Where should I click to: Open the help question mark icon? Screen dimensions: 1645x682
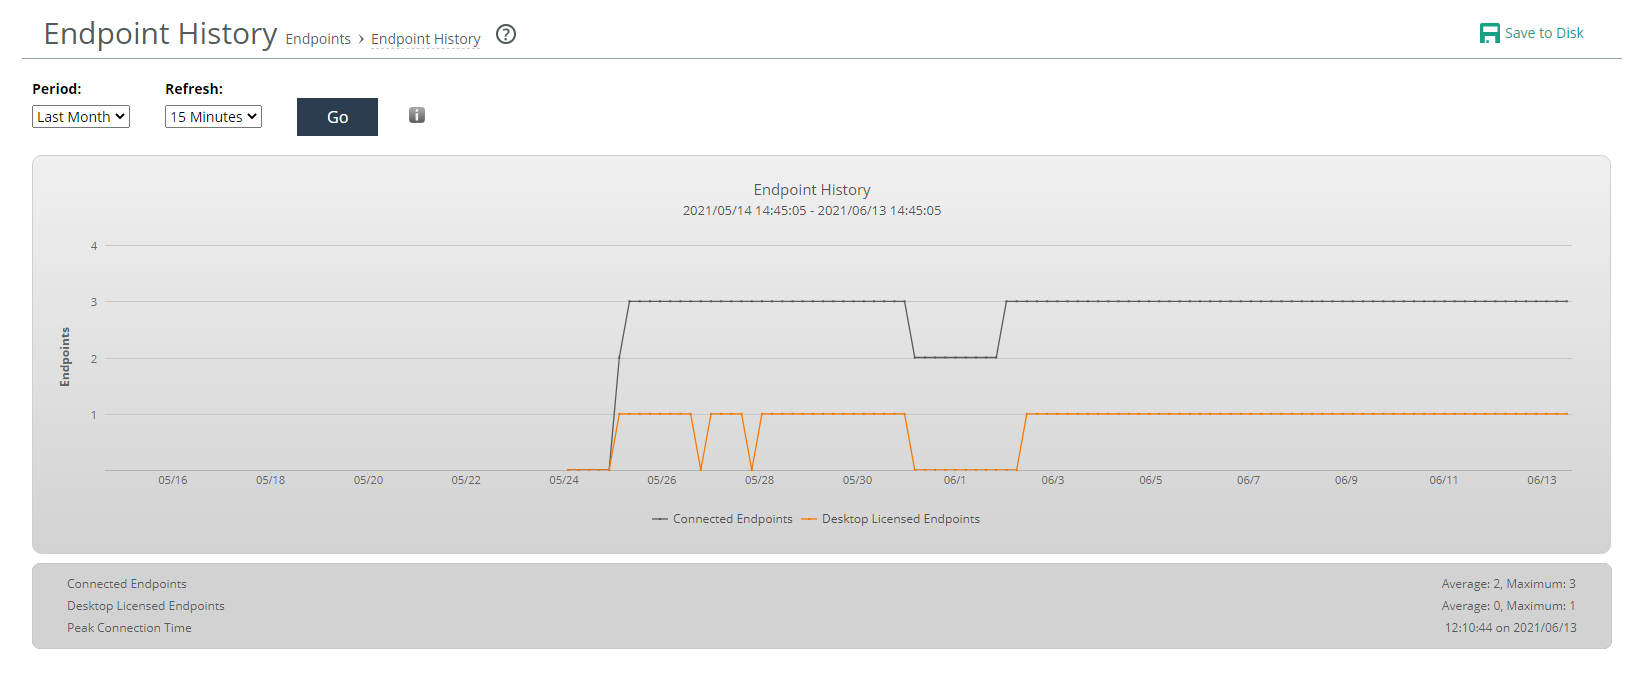tap(506, 34)
